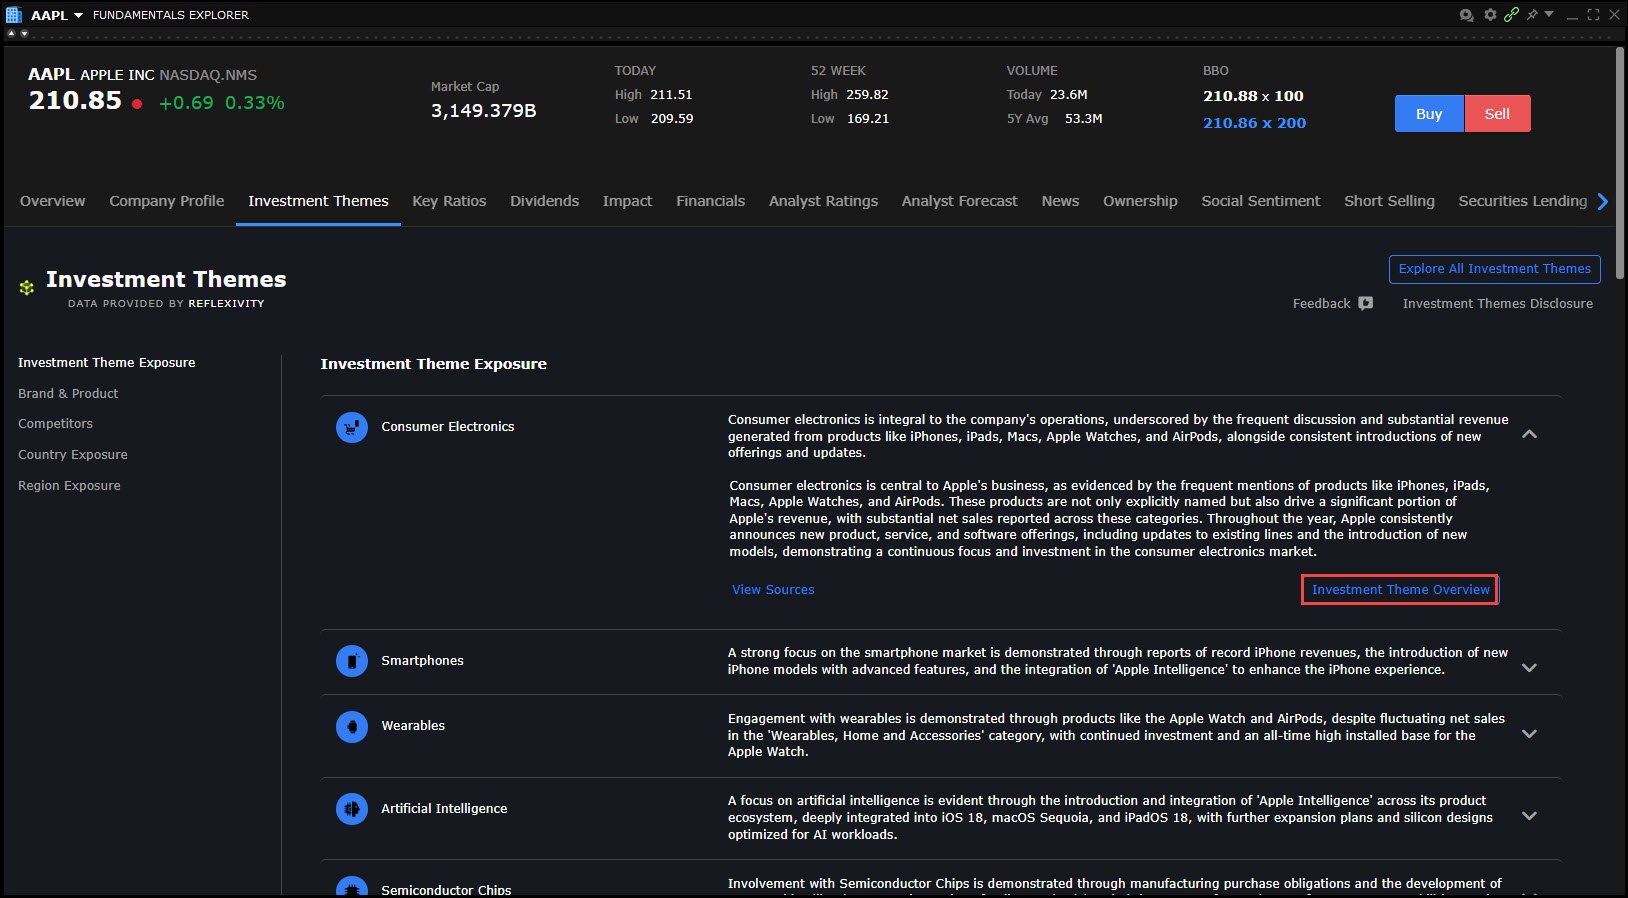Jump to Investment Theme Exposure section

click(107, 363)
